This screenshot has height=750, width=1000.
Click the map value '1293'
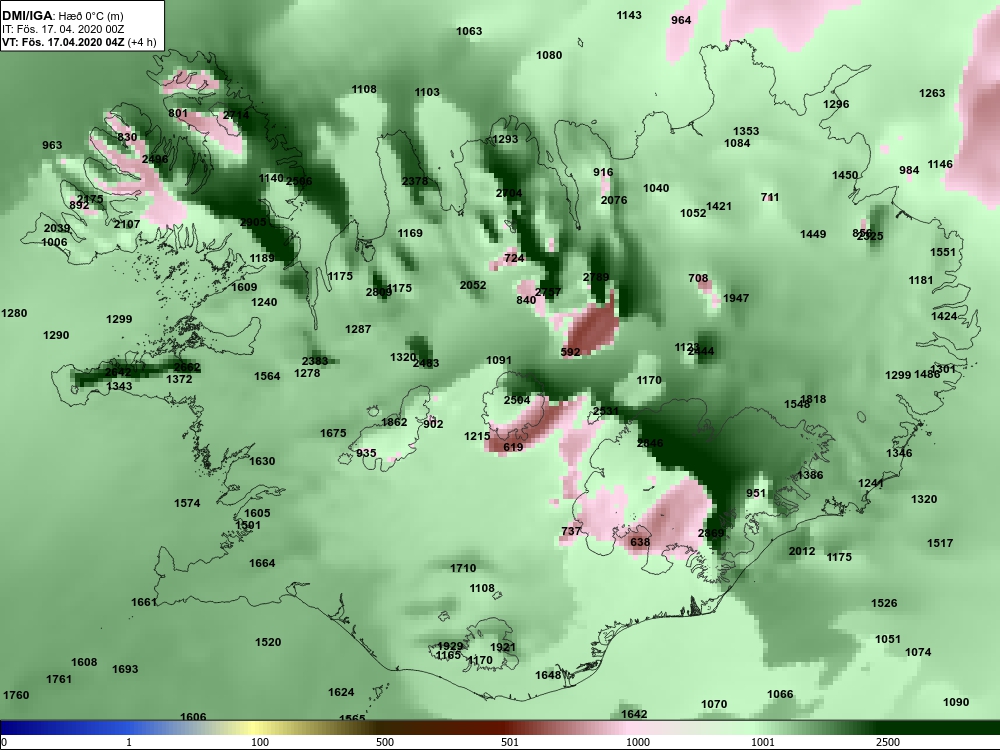click(x=505, y=139)
